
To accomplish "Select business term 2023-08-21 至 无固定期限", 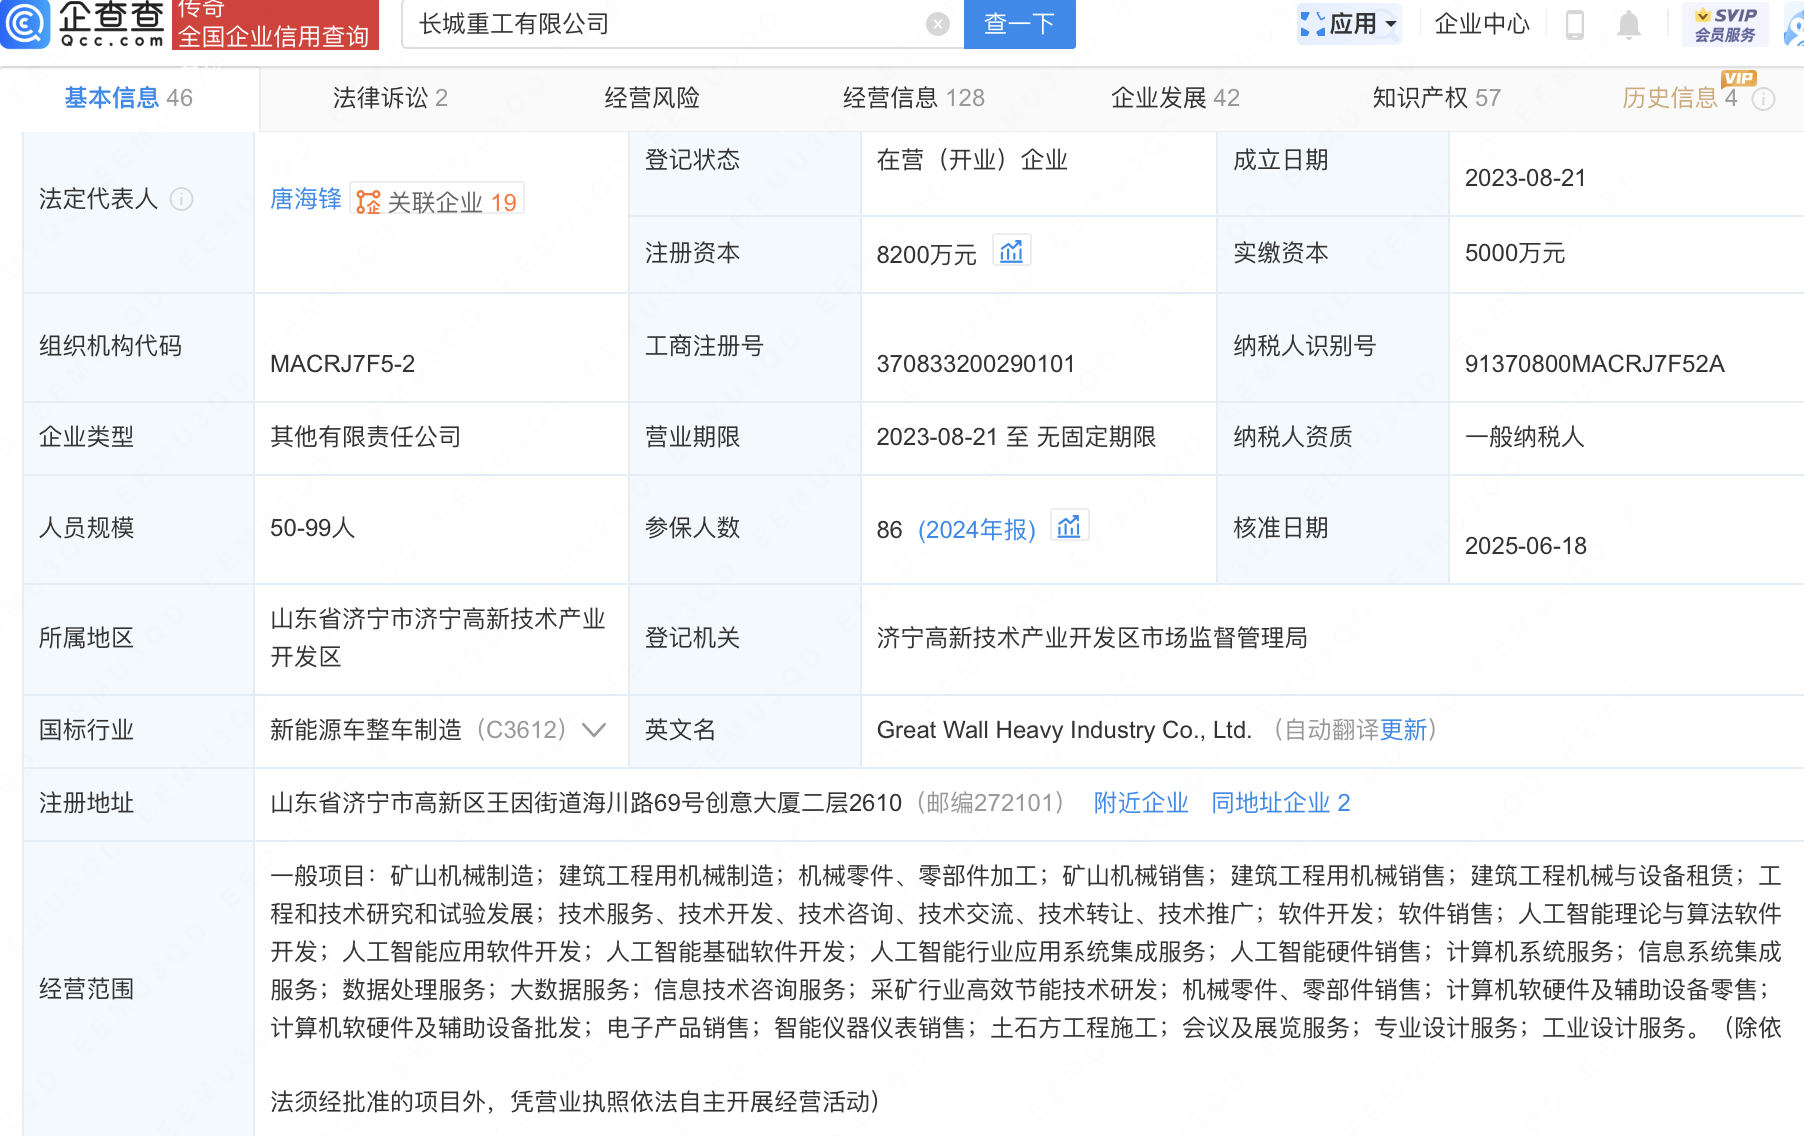I will (1016, 437).
